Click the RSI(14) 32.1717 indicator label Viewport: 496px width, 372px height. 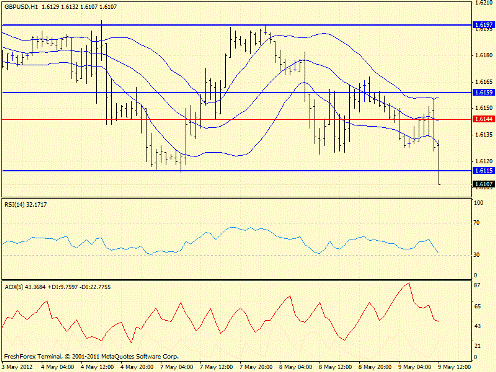coord(26,204)
